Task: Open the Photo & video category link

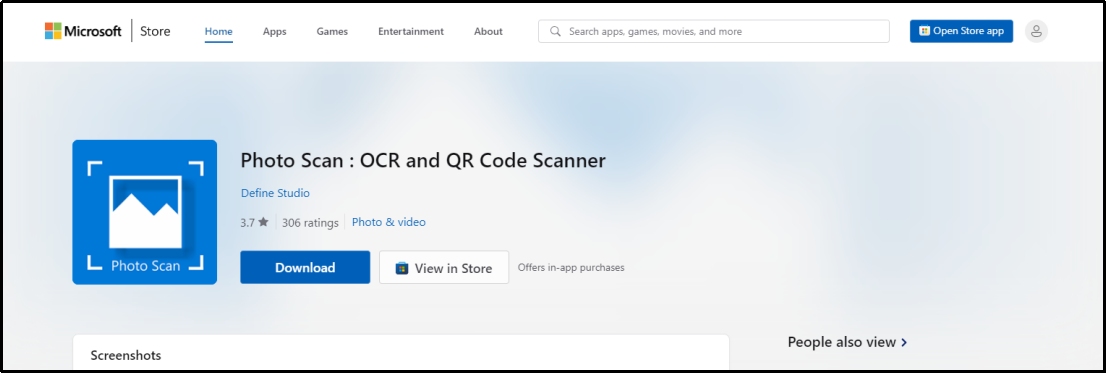Action: click(389, 222)
